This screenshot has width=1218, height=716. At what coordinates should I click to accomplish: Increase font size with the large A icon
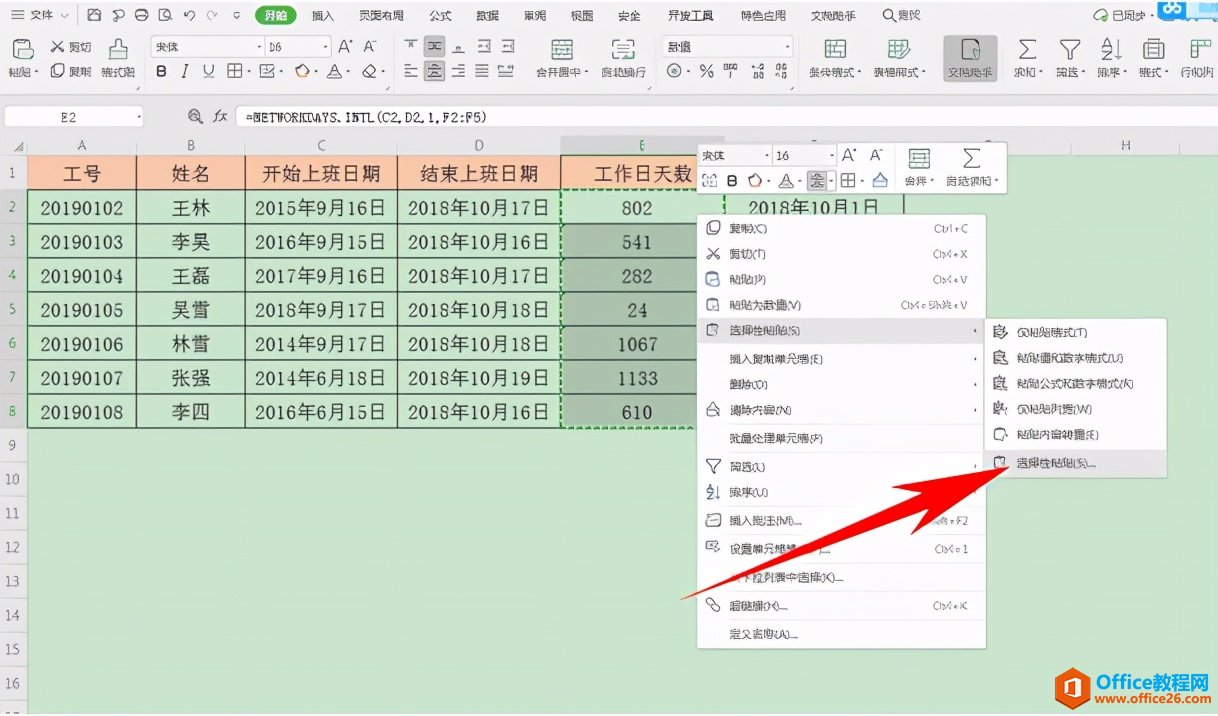click(x=345, y=47)
